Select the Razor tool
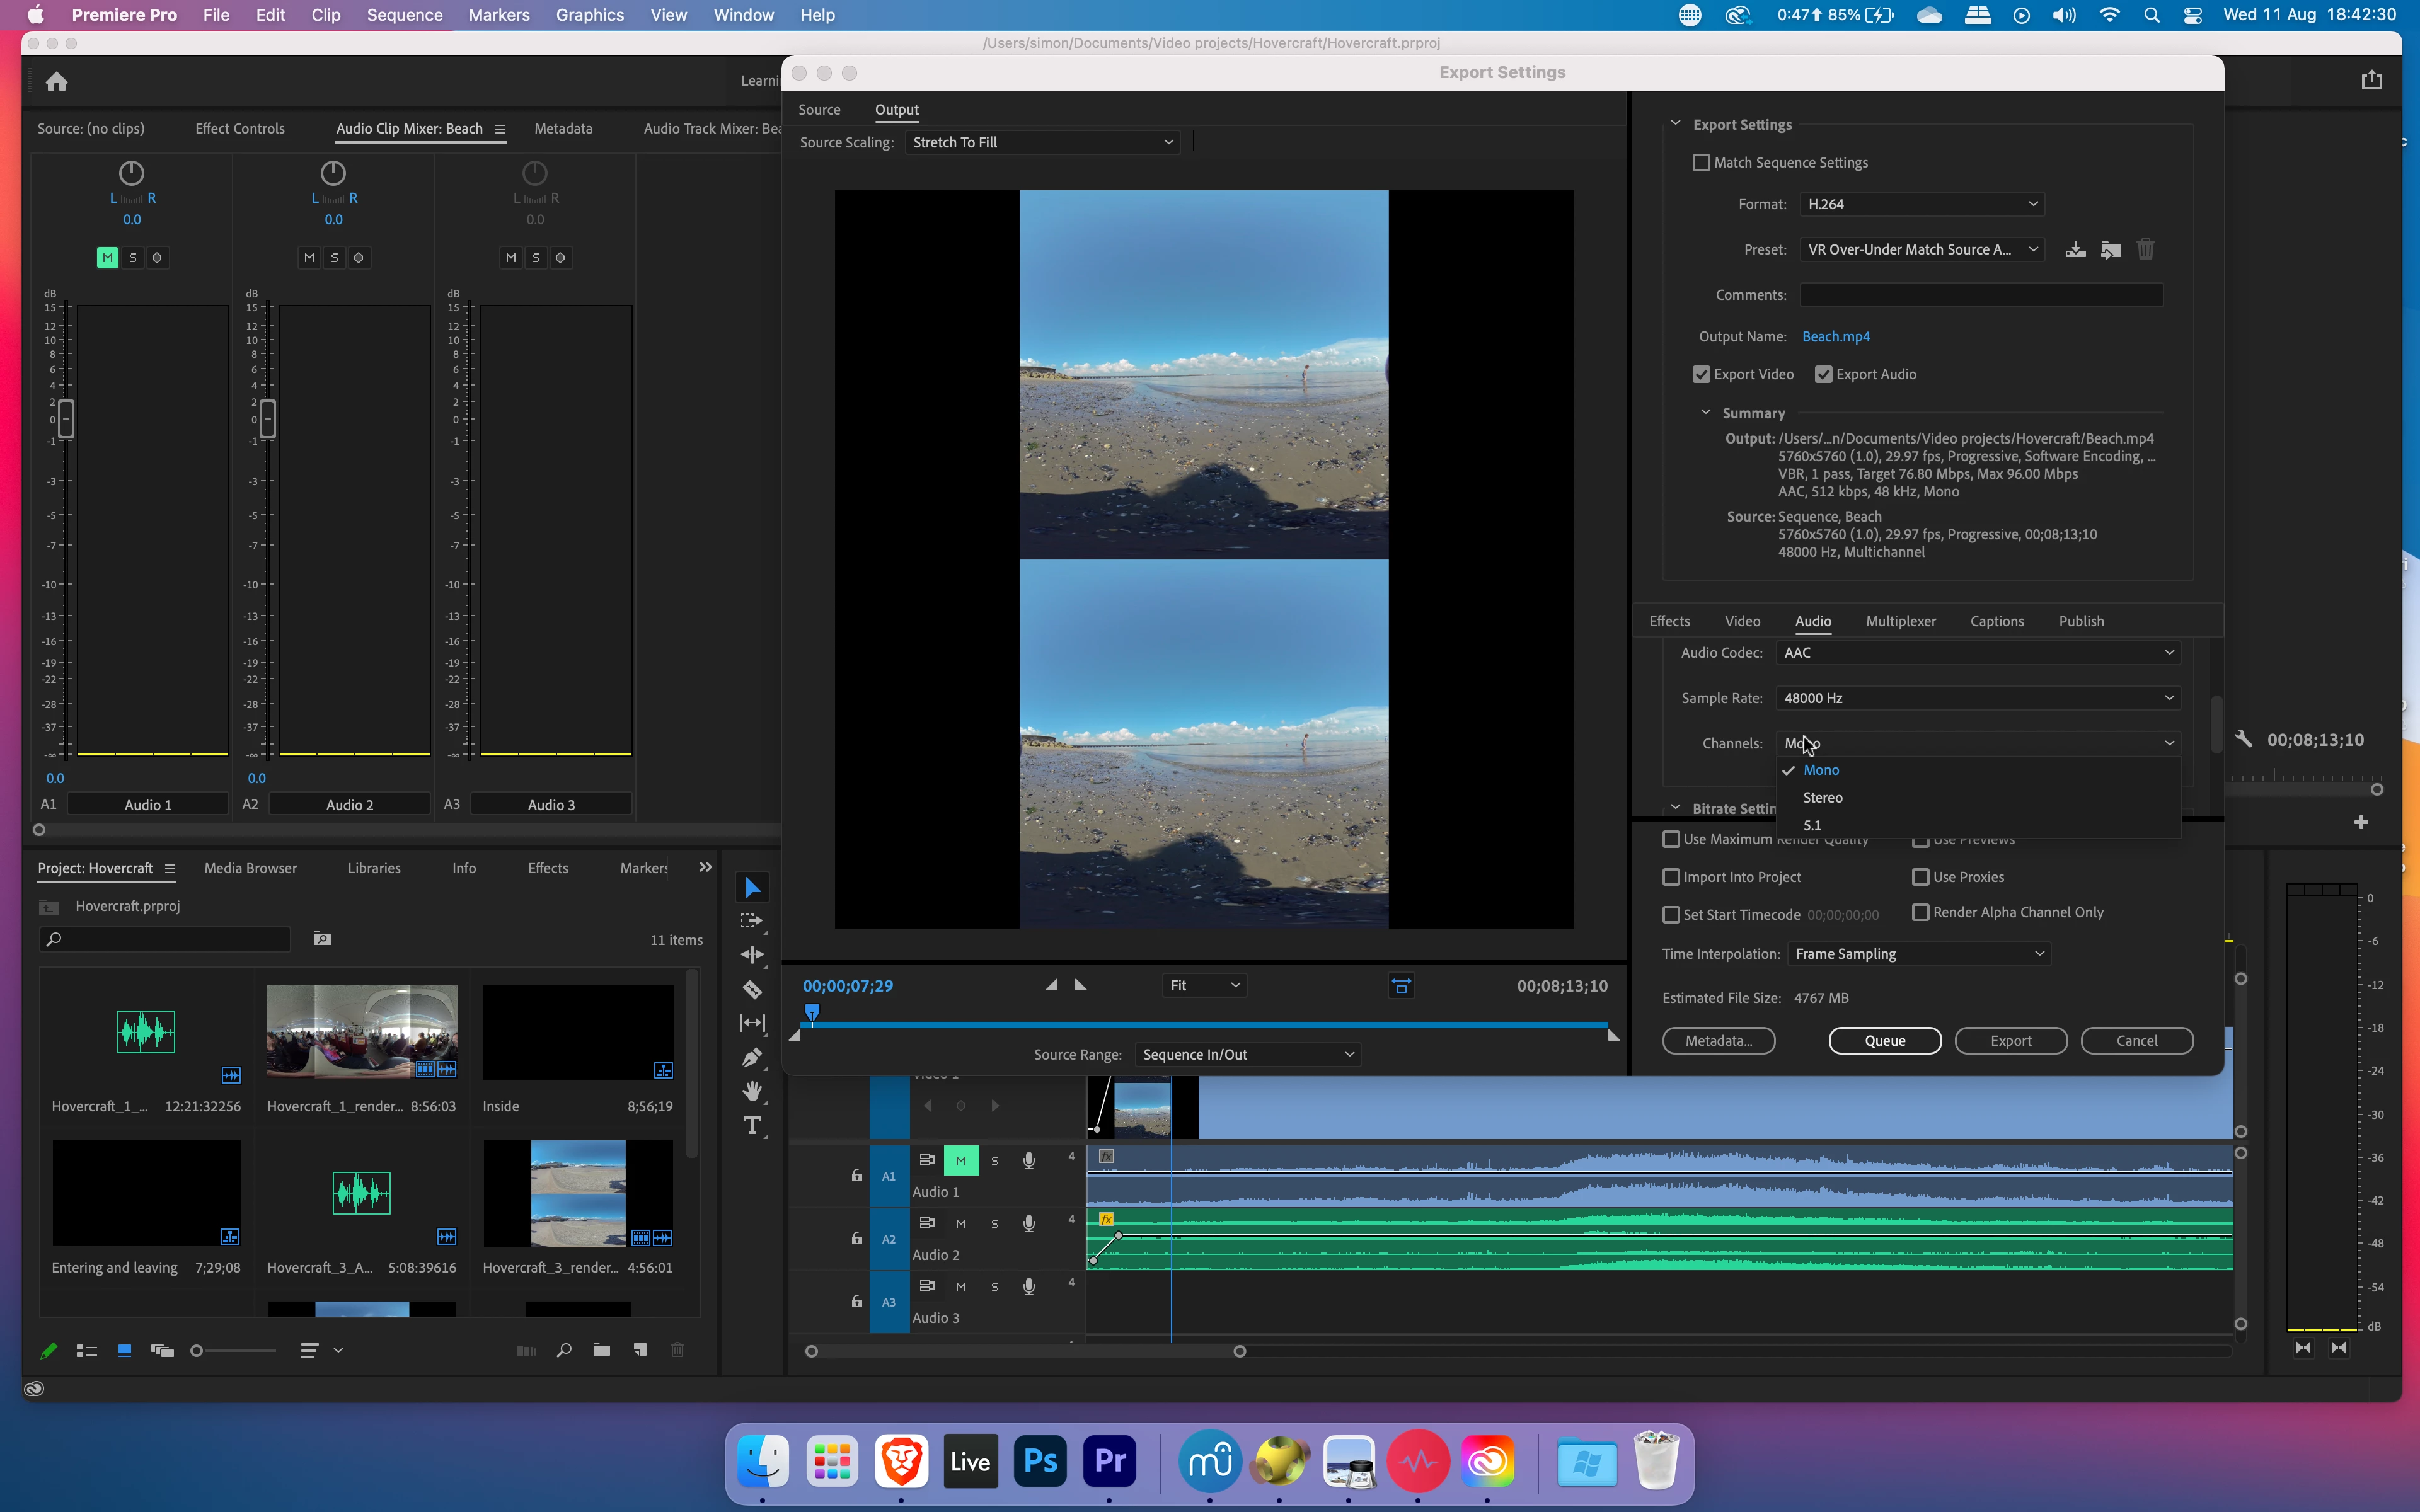Screen dimensions: 2420x1512 pos(752,990)
